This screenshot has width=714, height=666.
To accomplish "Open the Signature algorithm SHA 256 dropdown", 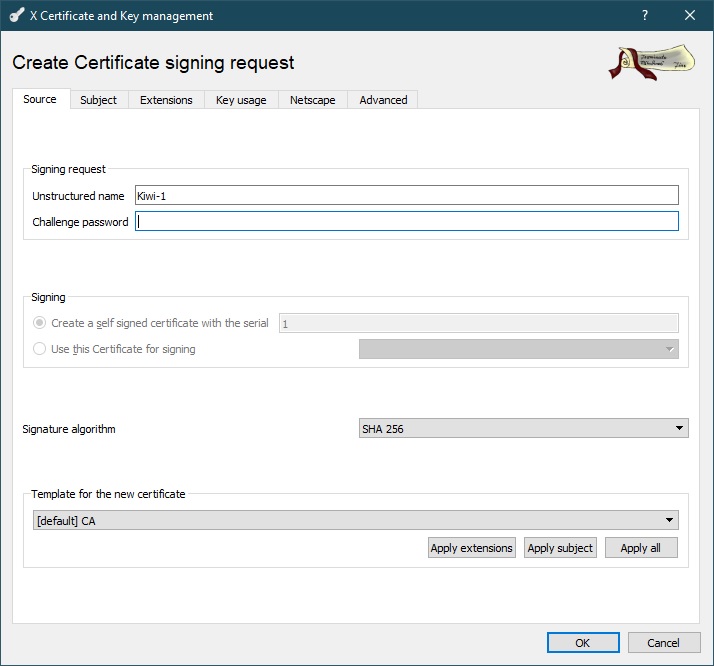I will click(x=523, y=429).
